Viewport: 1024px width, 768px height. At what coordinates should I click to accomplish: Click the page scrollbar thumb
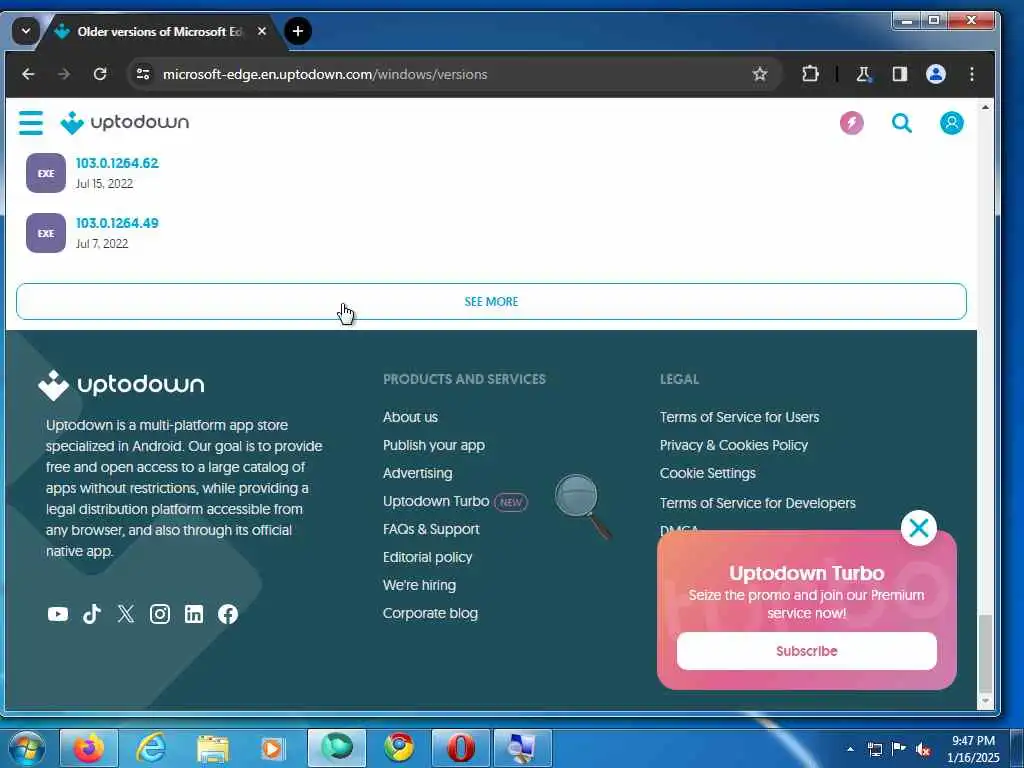[985, 653]
